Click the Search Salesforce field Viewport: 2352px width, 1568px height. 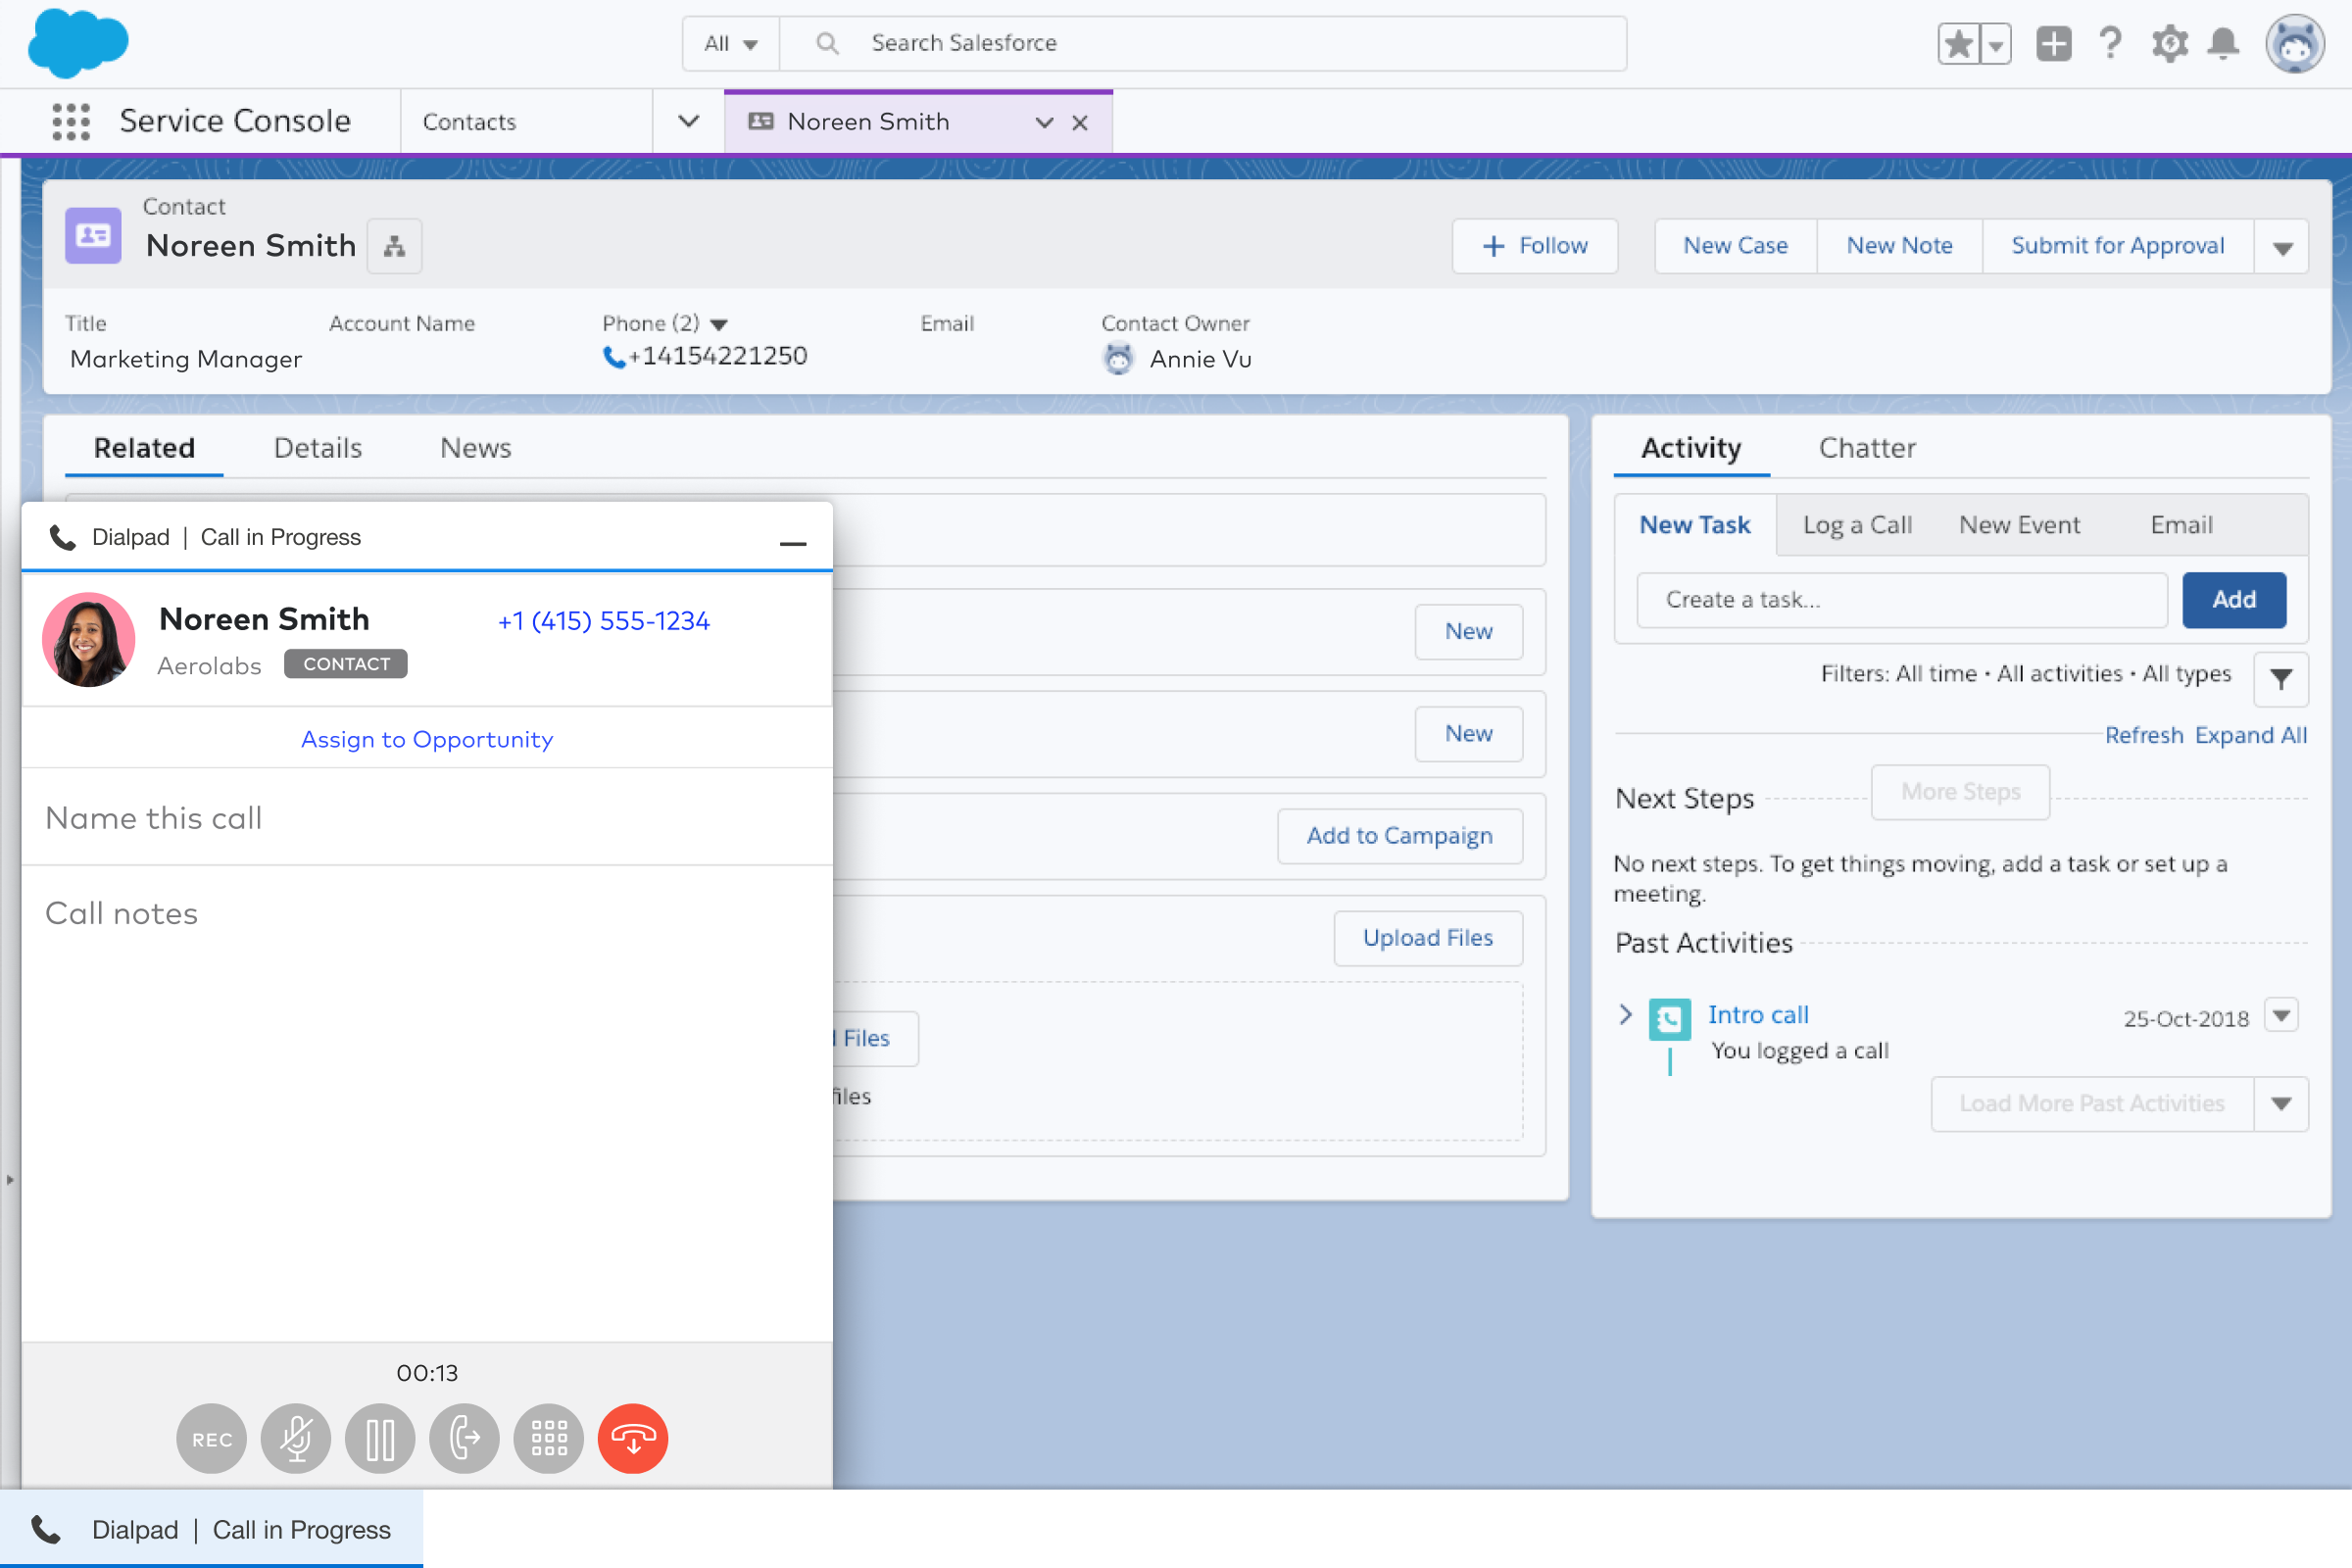click(1202, 43)
